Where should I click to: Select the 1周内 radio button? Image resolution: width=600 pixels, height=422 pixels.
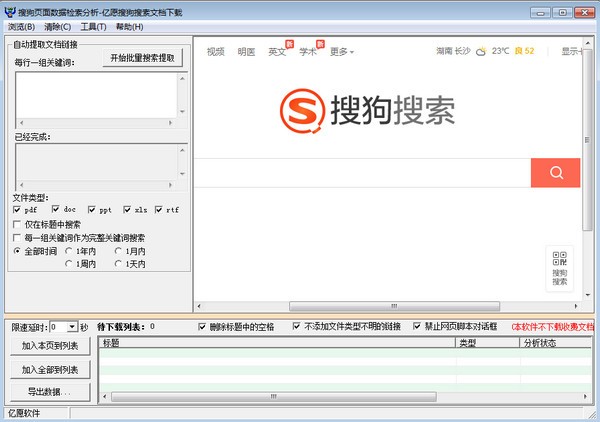coord(70,264)
